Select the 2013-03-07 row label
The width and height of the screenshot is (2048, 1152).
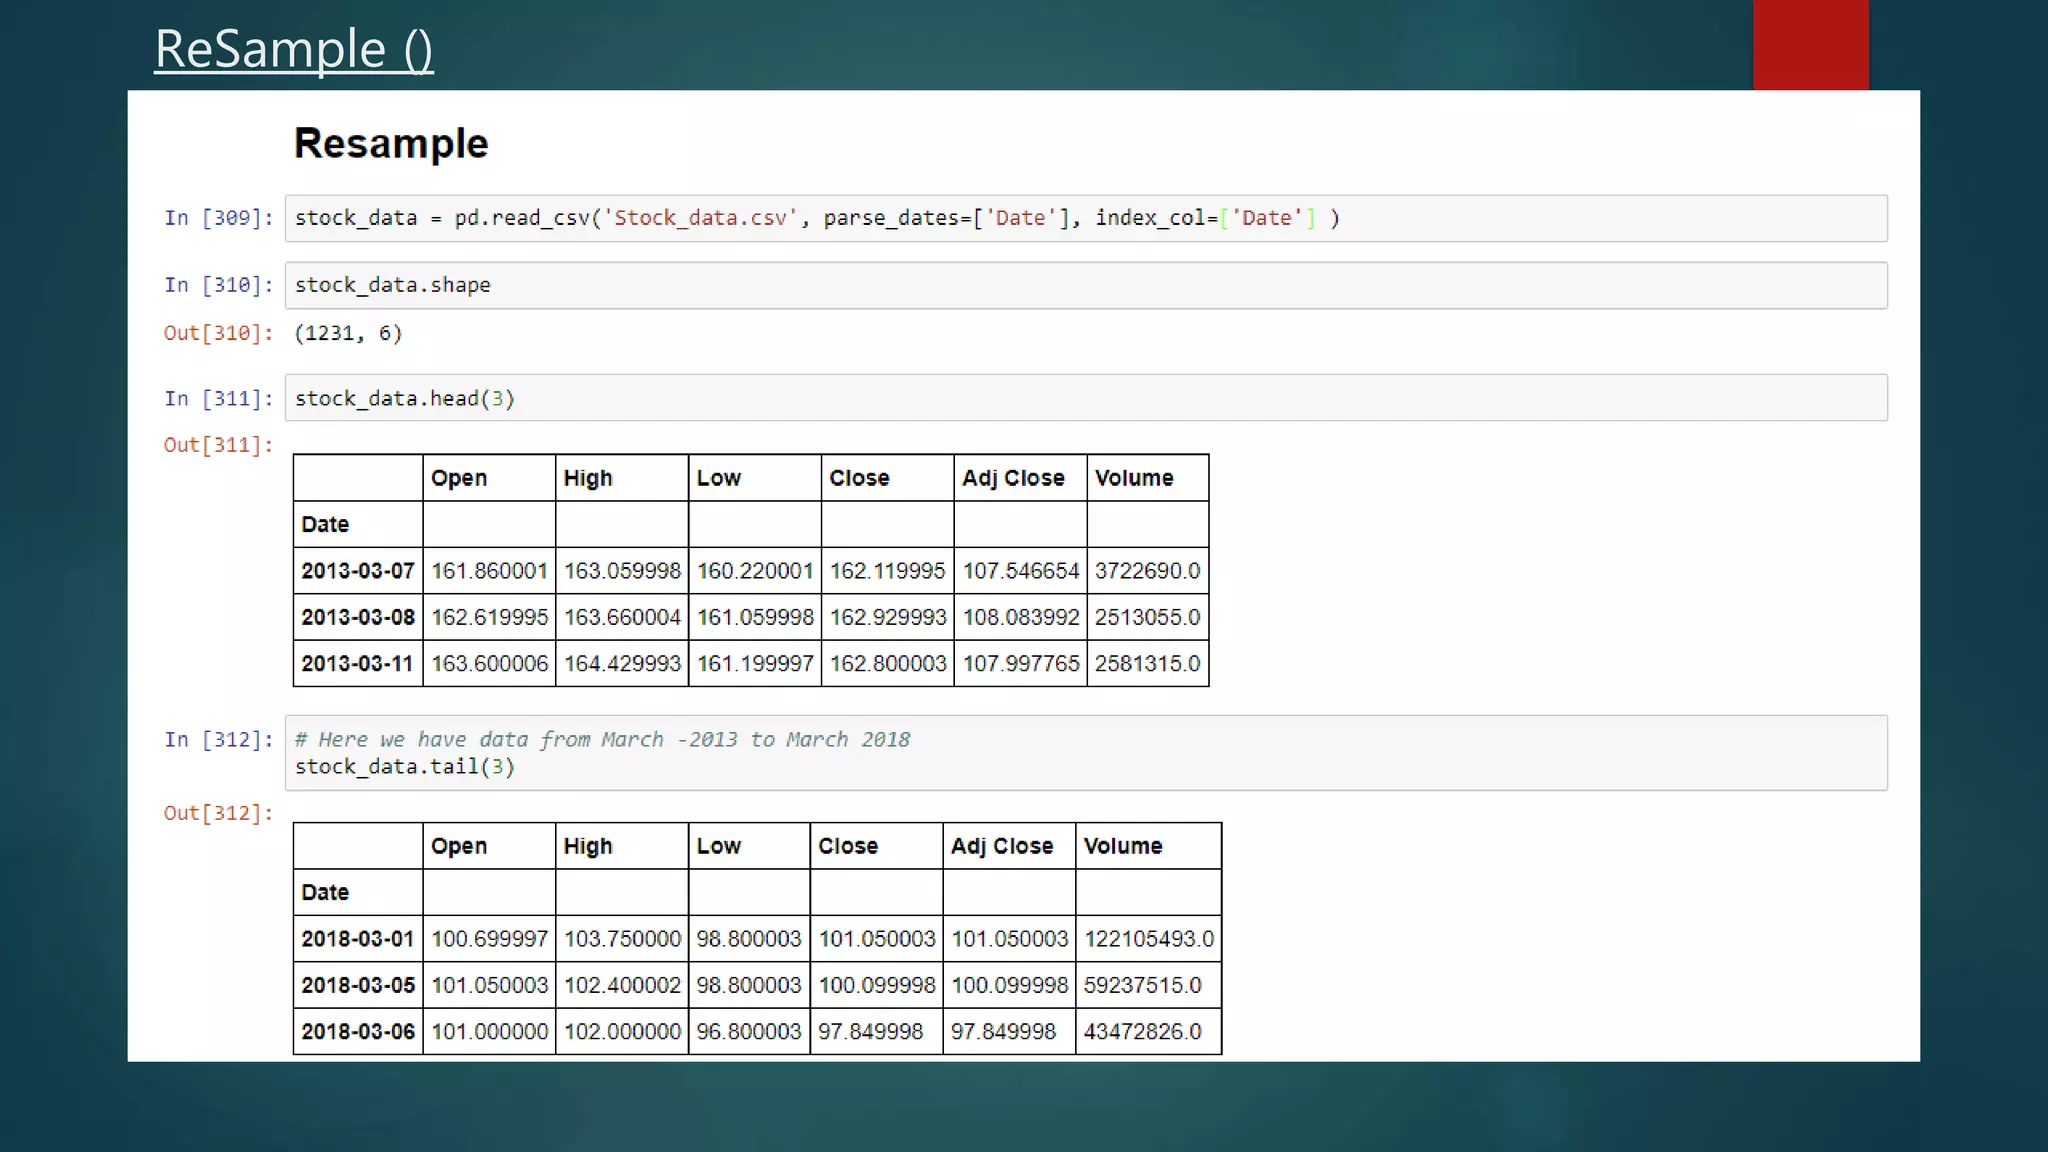358,571
